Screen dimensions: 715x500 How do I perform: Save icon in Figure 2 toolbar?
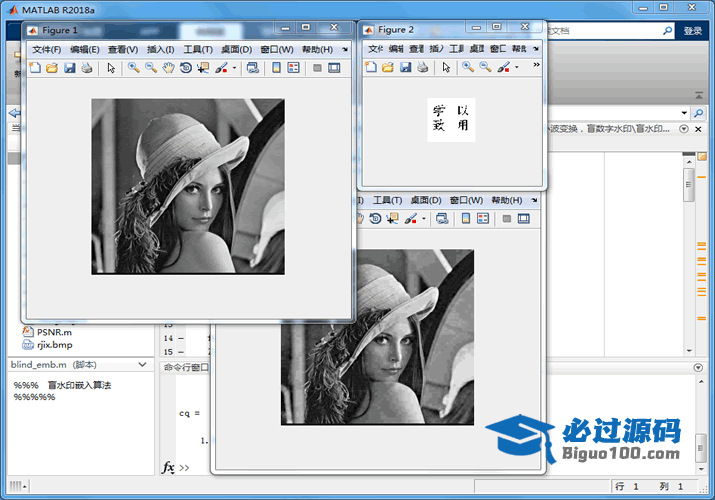pyautogui.click(x=405, y=67)
